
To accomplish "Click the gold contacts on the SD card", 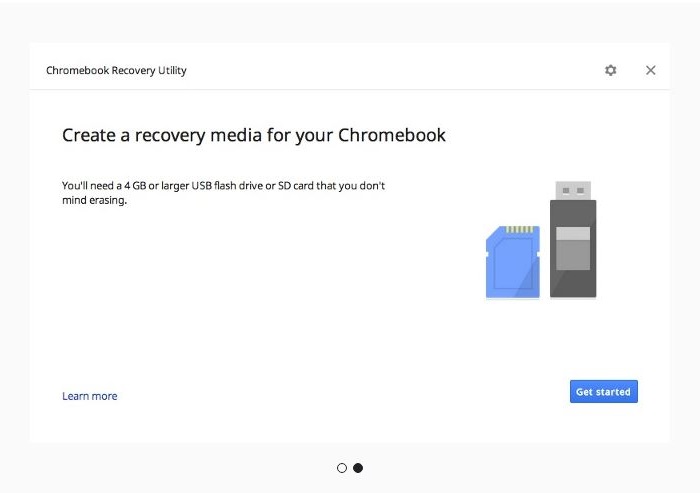I will pyautogui.click(x=520, y=230).
